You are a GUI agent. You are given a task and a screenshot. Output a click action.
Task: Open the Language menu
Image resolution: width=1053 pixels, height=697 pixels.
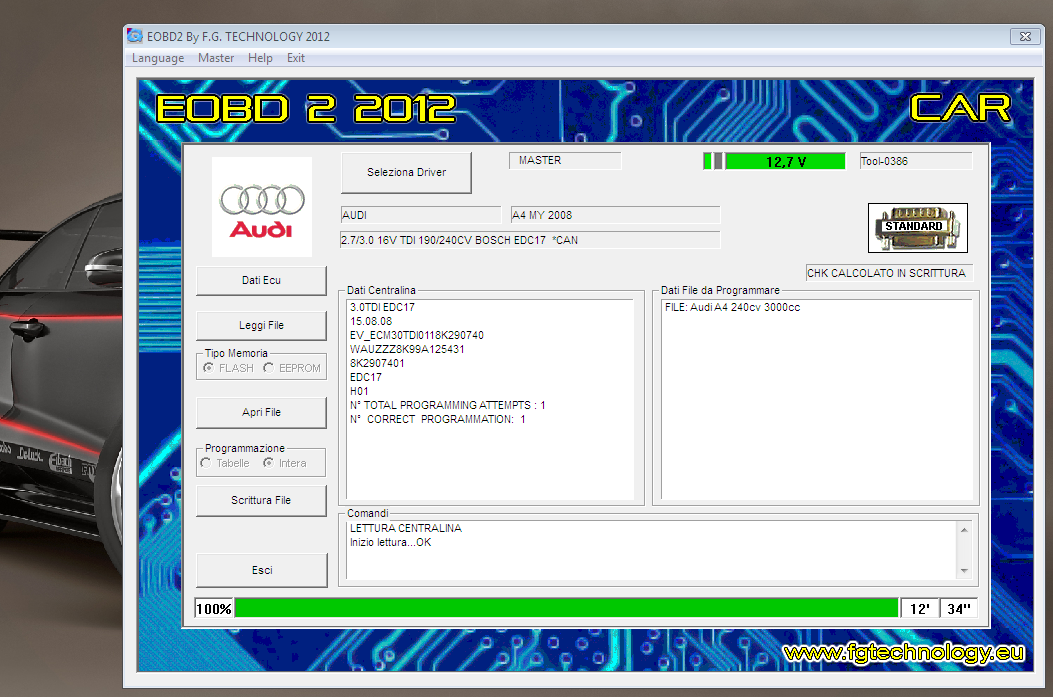pyautogui.click(x=158, y=58)
